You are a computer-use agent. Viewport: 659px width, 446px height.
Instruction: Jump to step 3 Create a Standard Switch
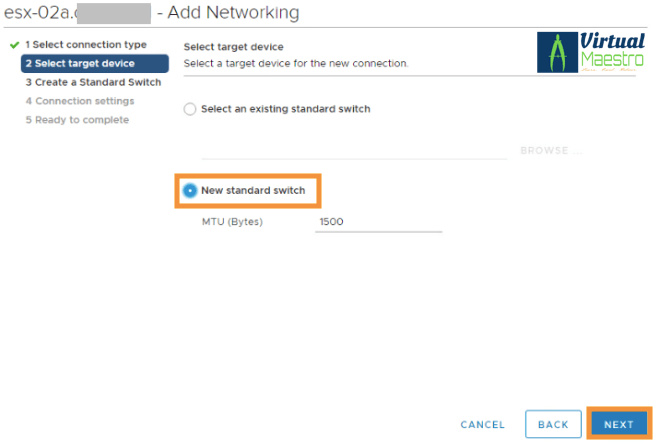point(92,82)
